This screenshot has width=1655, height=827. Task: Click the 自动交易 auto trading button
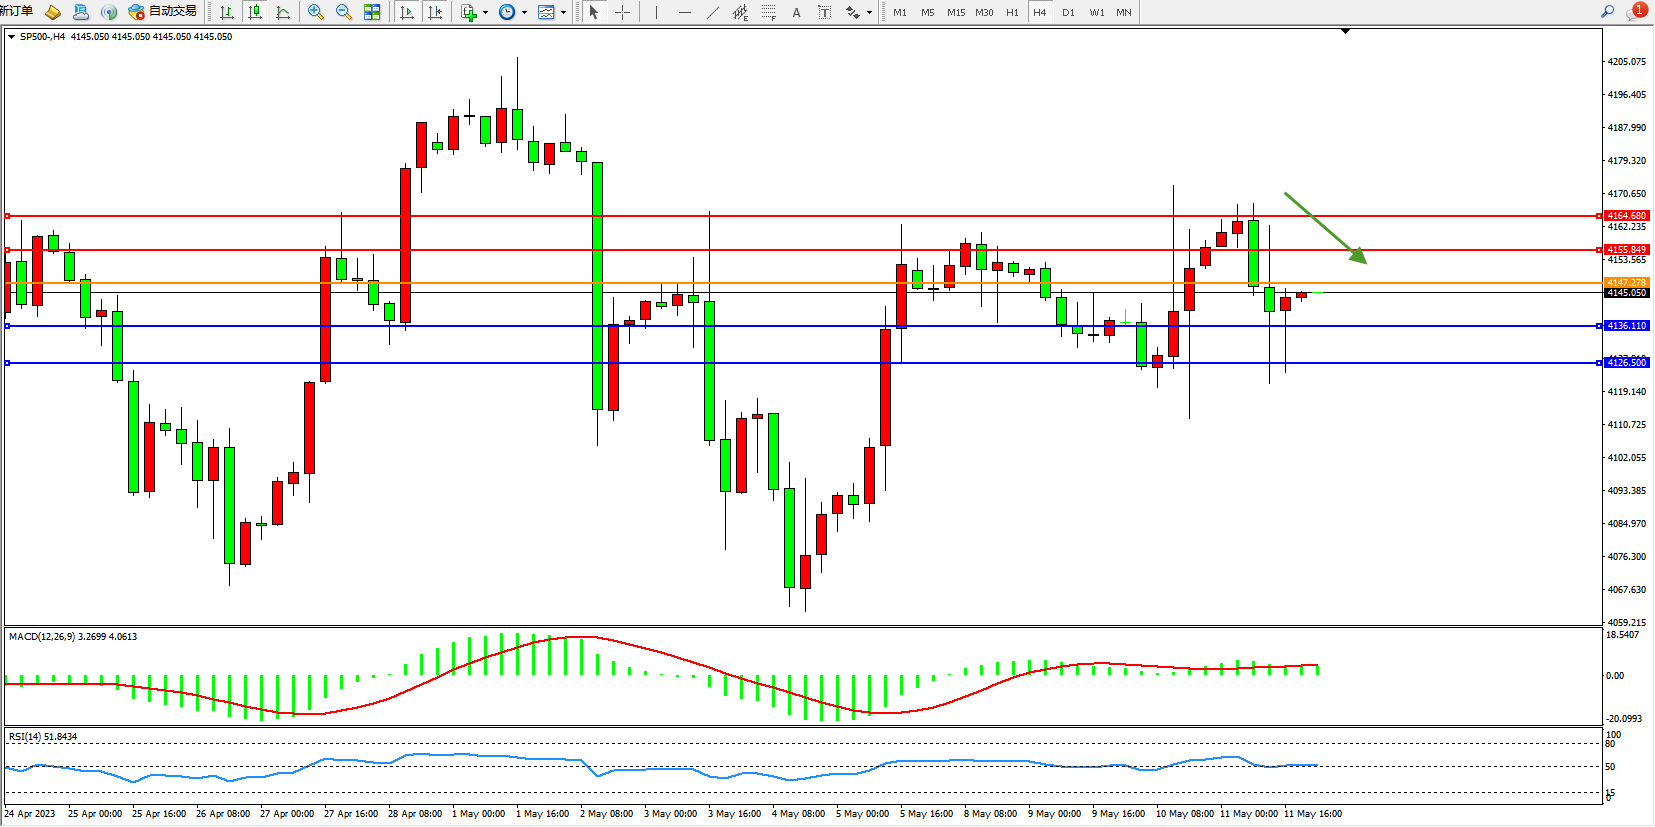click(x=163, y=12)
